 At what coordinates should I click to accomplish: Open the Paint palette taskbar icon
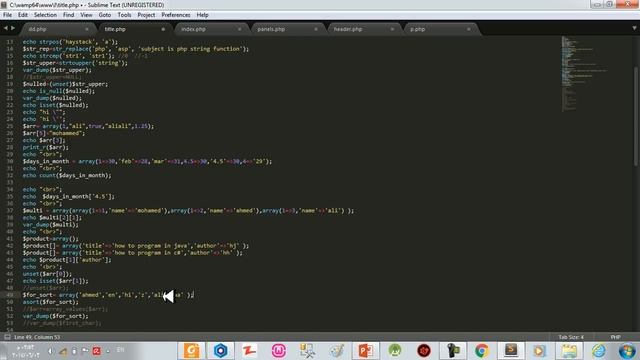[337, 351]
